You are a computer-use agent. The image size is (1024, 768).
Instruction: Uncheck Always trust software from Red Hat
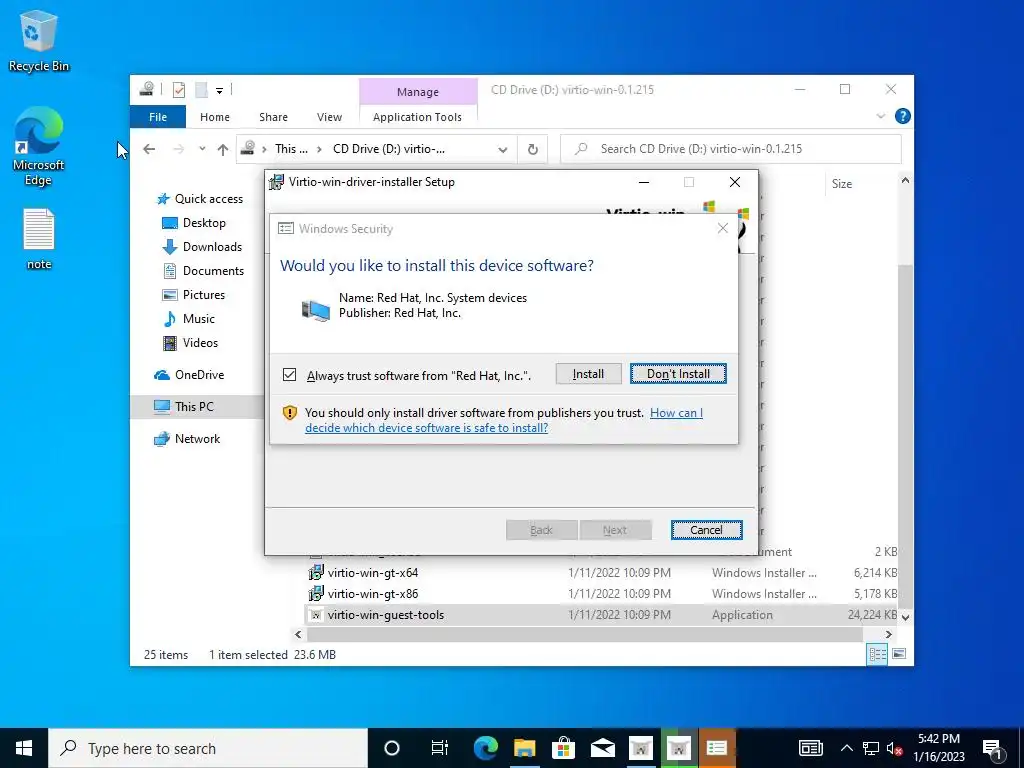(289, 375)
